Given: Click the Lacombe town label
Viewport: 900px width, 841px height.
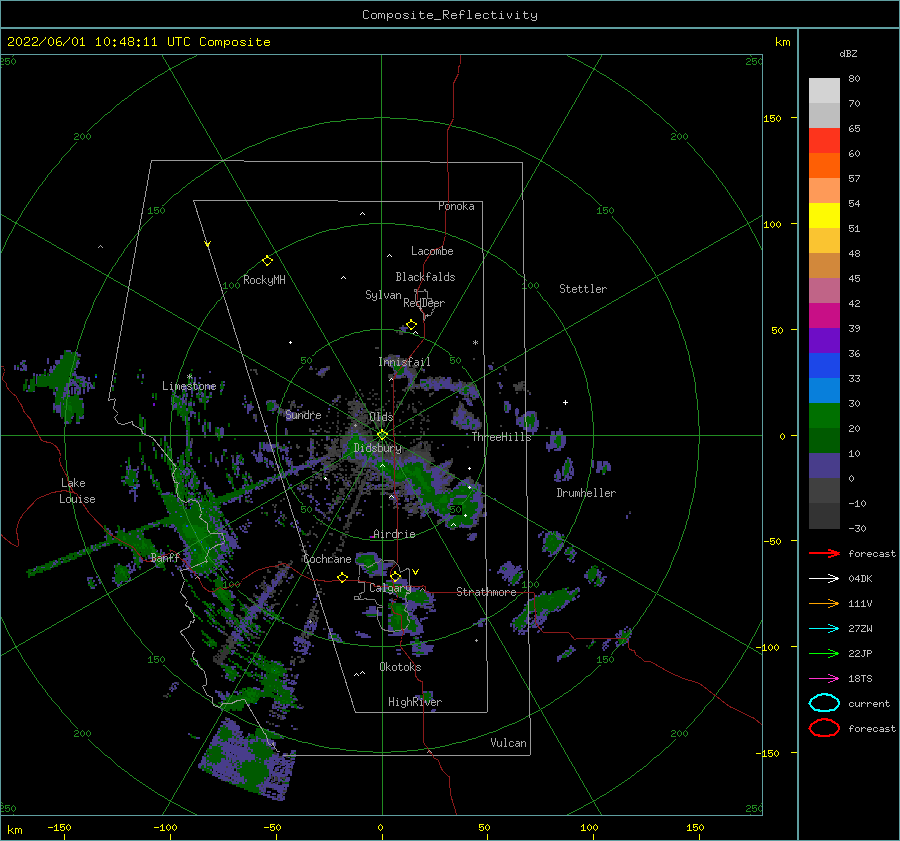Looking at the screenshot, I should tap(432, 251).
